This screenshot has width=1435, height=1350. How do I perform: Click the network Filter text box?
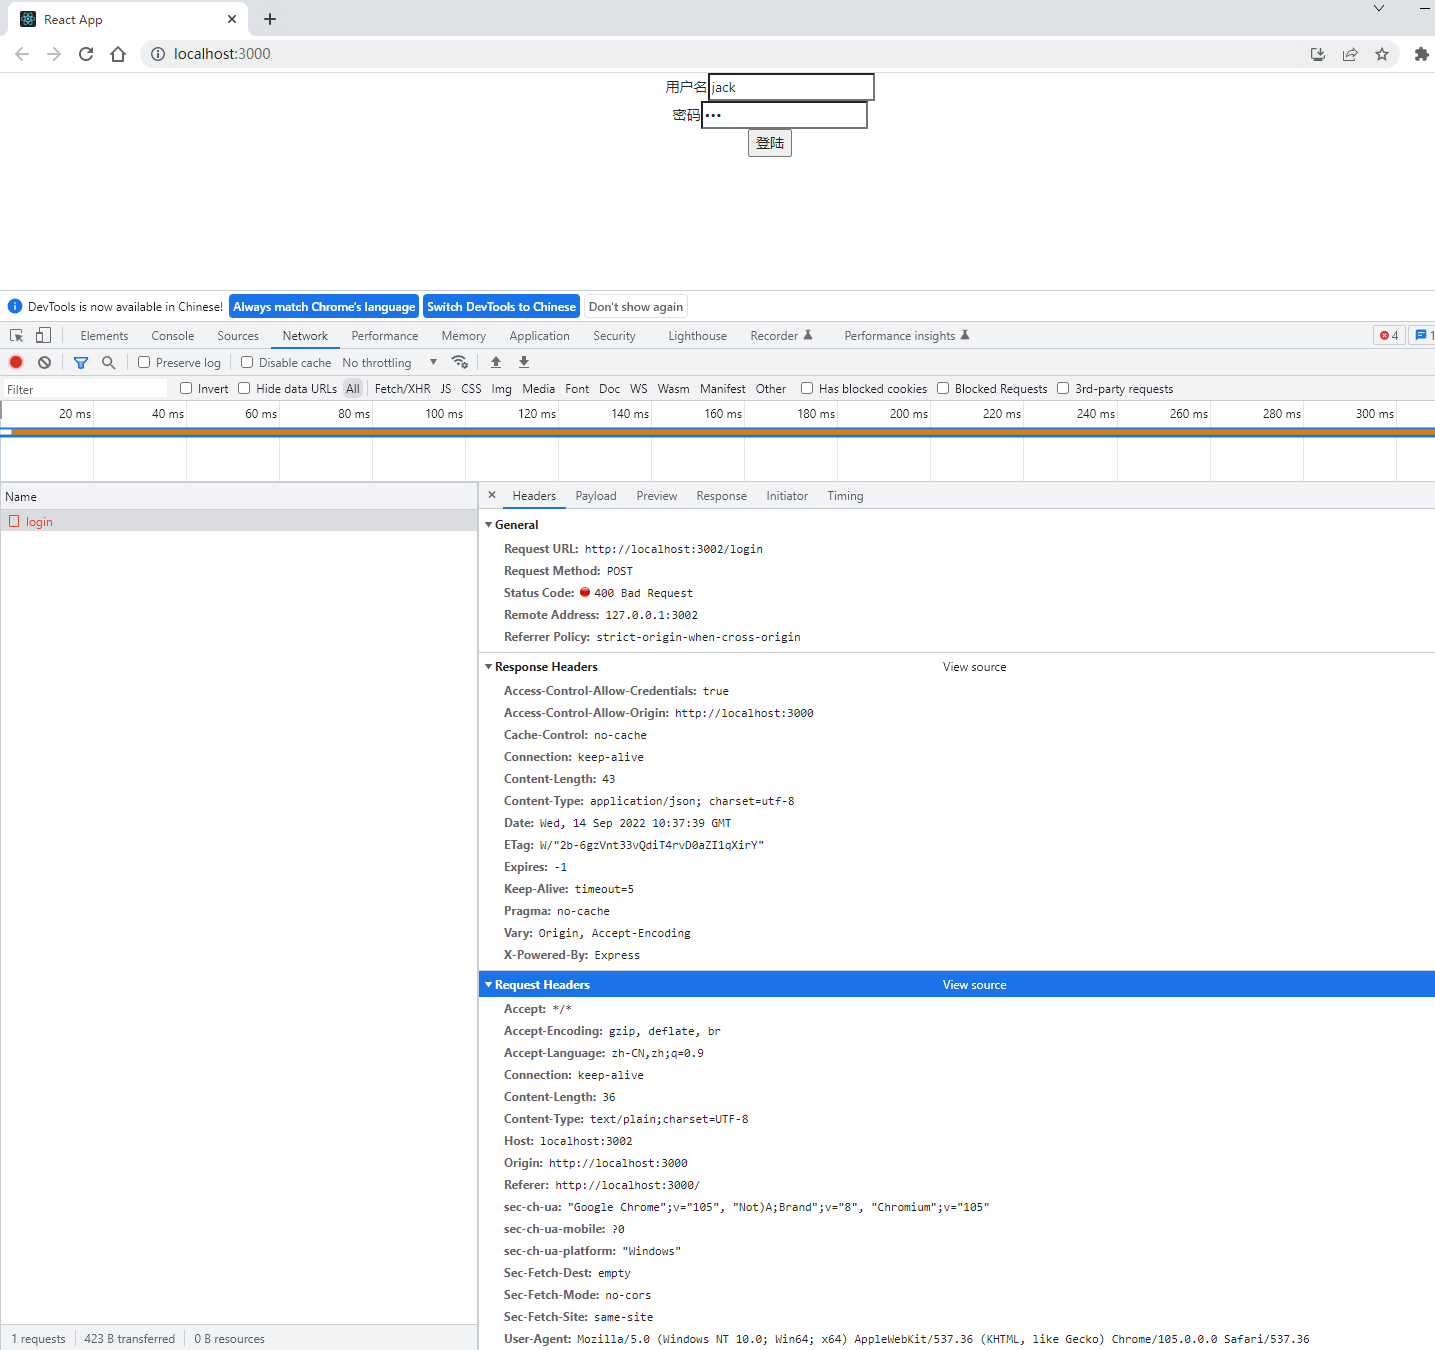click(x=85, y=389)
